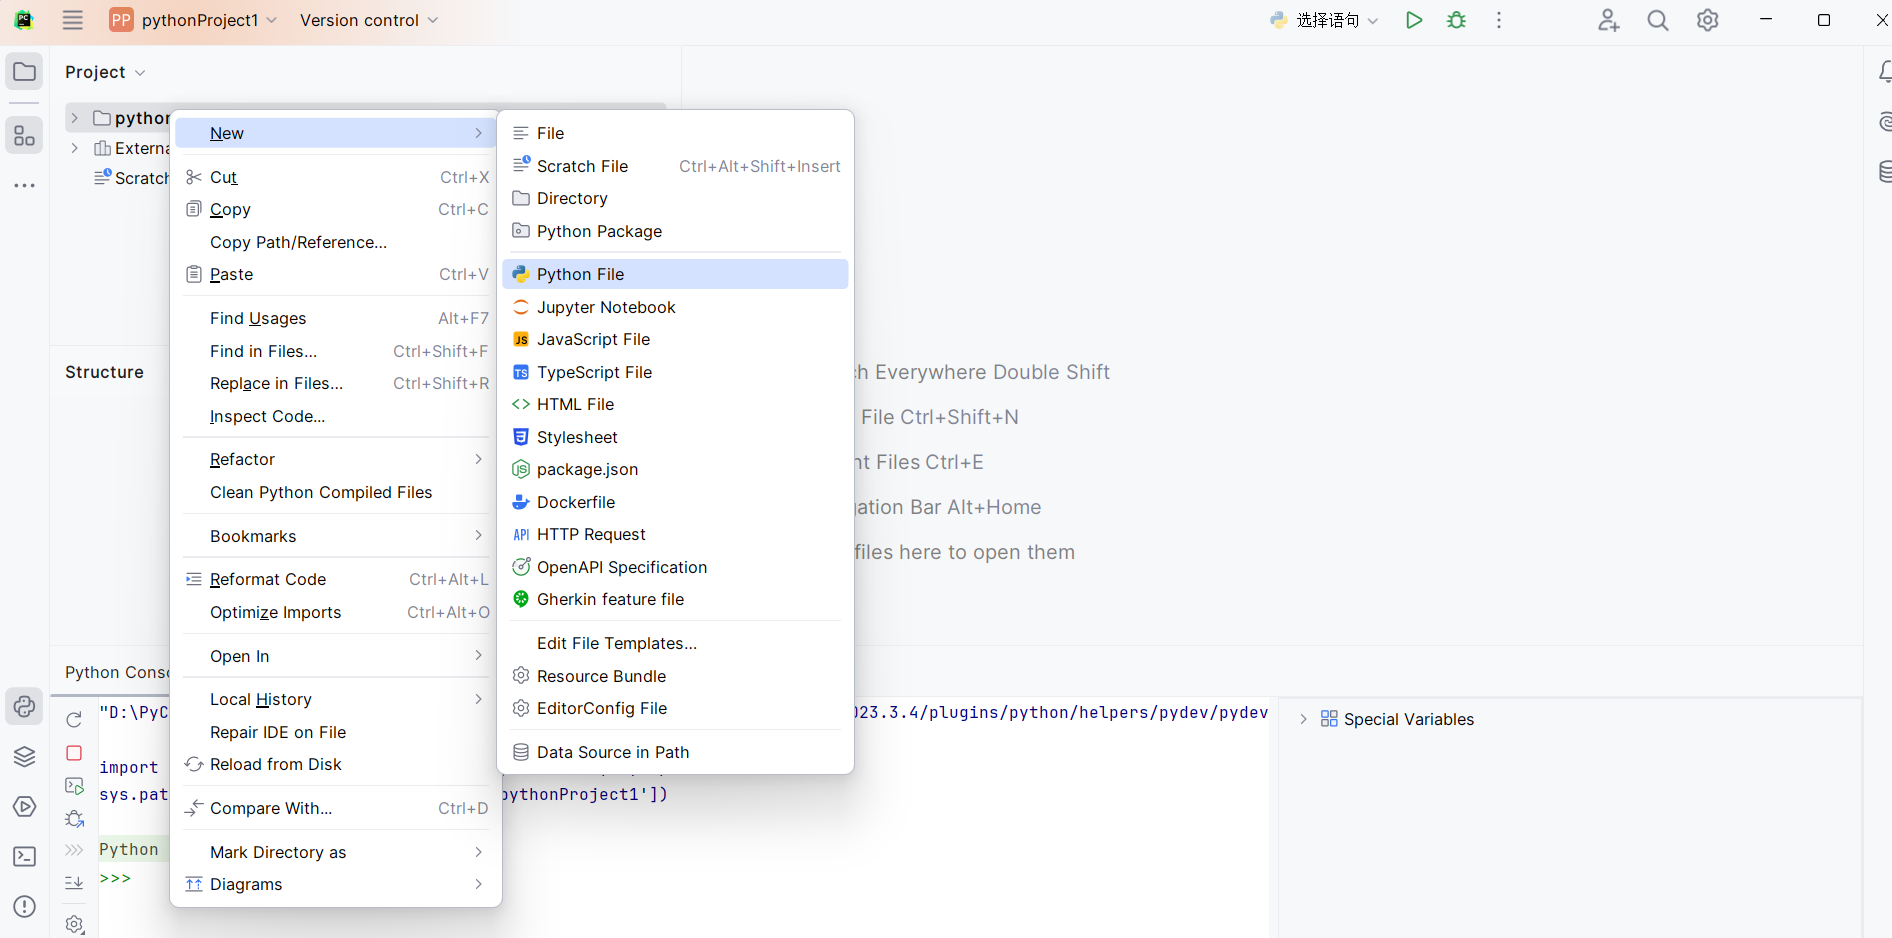
Task: Rerun the Python console
Action: [x=74, y=719]
